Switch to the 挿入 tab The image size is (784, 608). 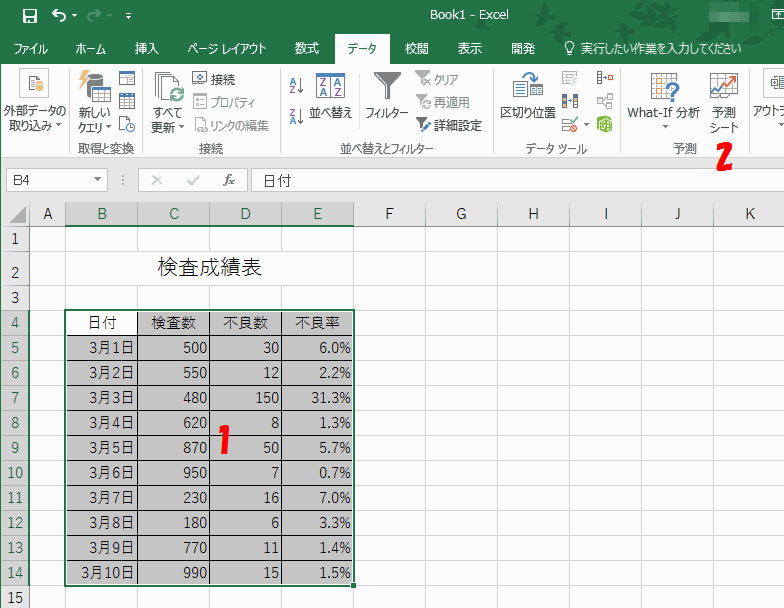(x=146, y=48)
